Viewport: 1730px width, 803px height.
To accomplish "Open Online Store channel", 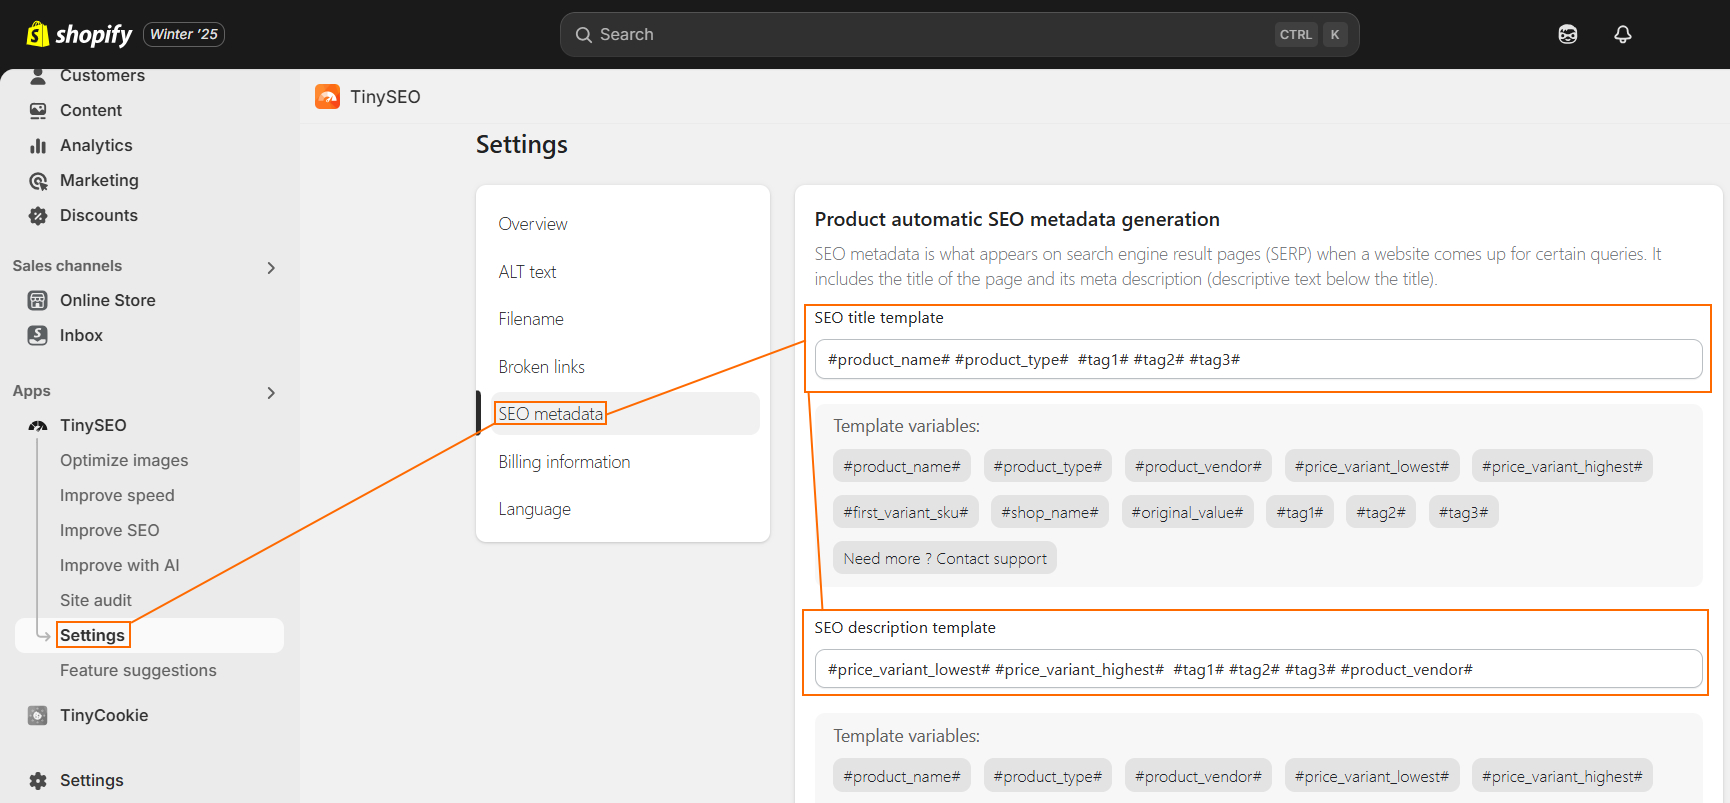I will point(108,300).
